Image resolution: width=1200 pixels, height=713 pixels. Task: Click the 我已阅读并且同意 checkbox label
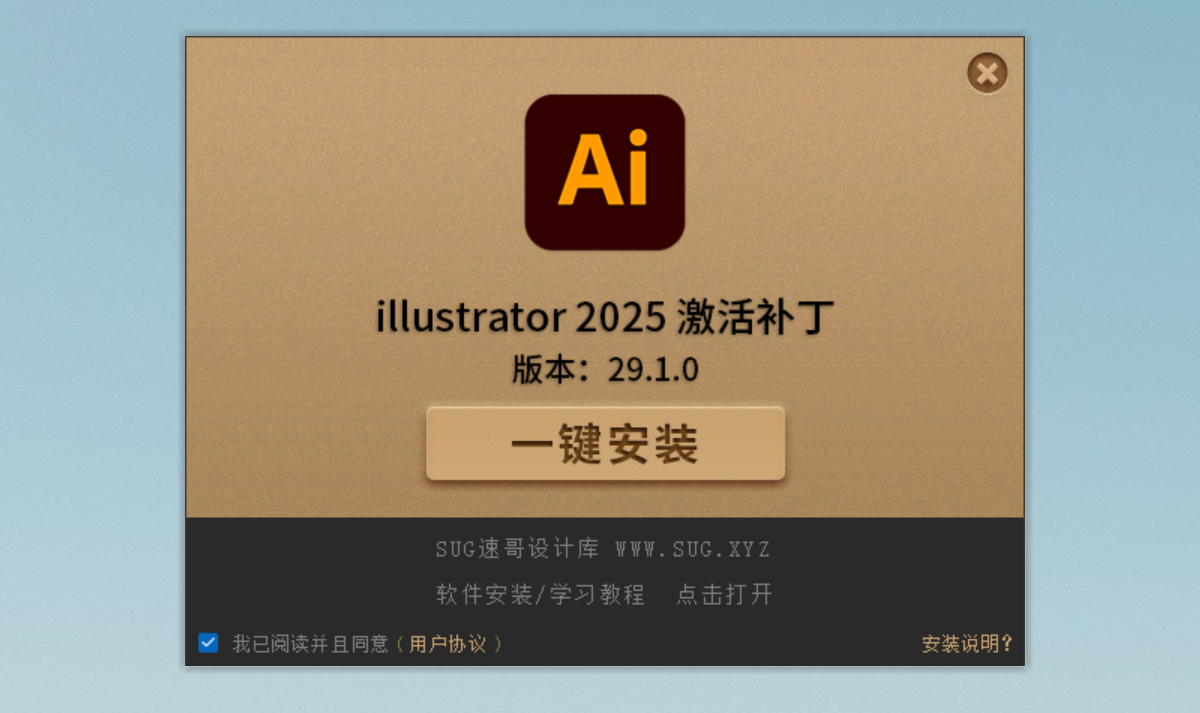(x=310, y=644)
